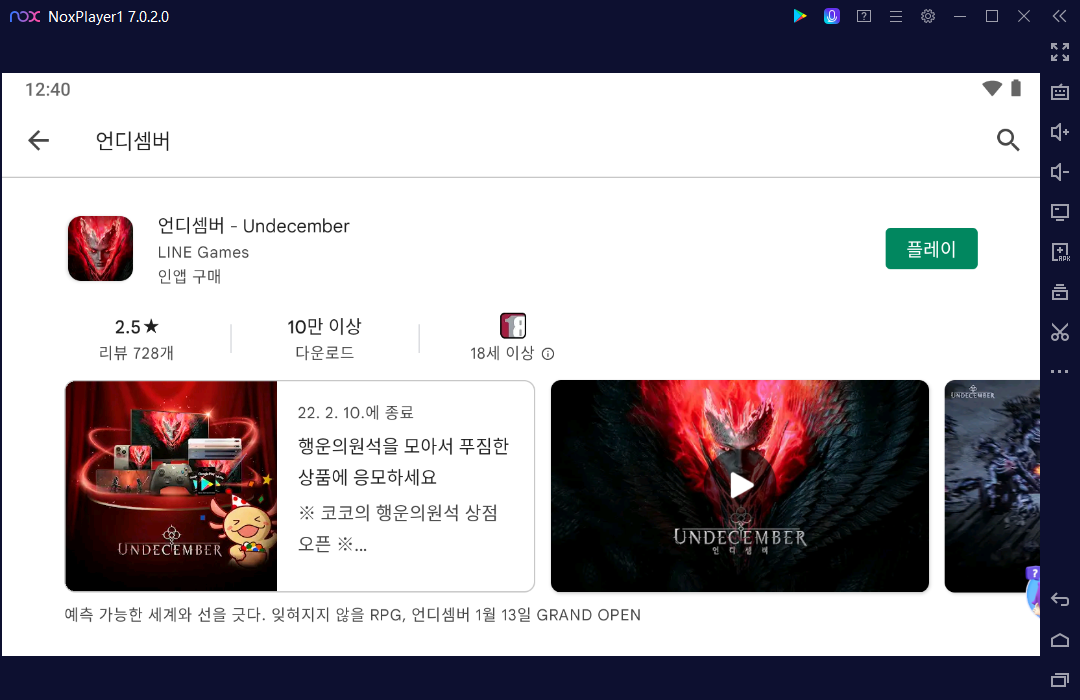Screen dimensions: 1080x700
Task: Tap Android home button in sidebar
Action: point(1059,640)
